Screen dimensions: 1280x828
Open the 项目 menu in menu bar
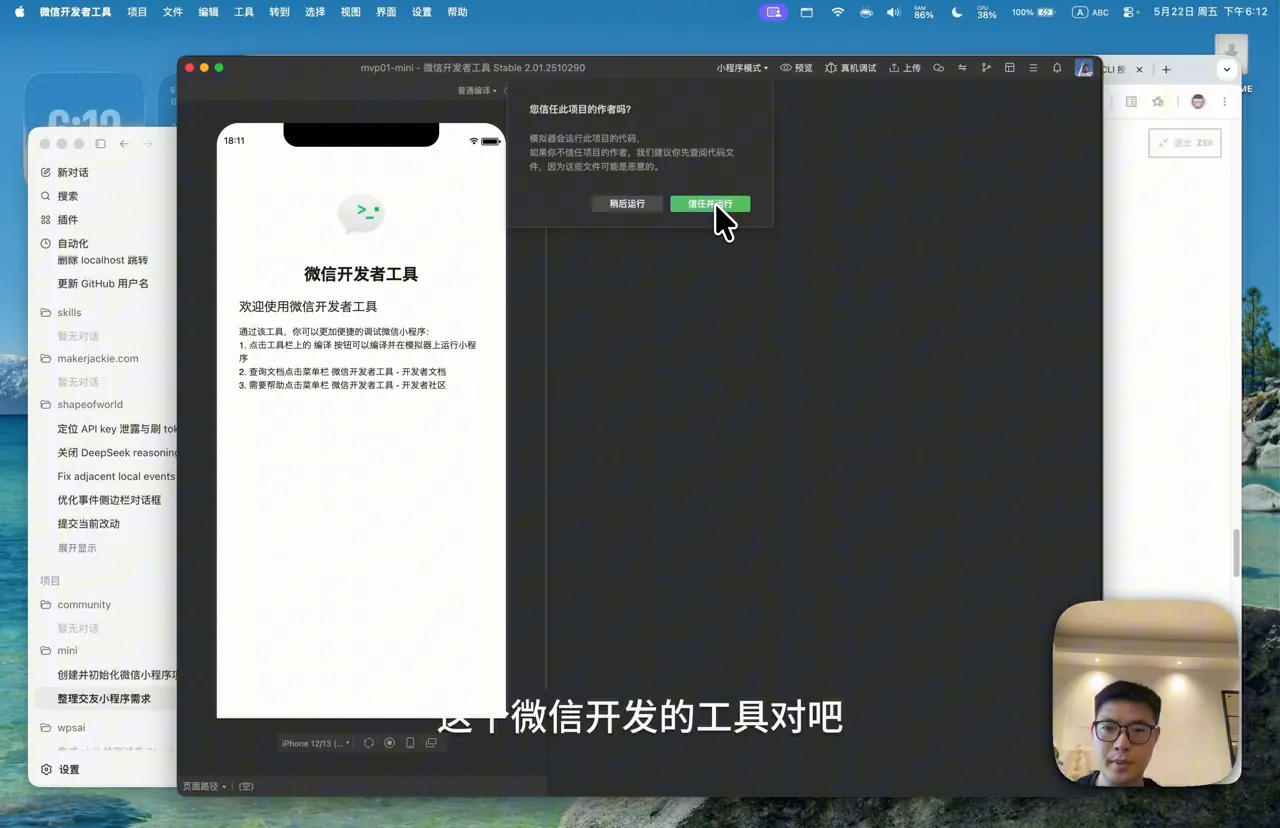click(137, 12)
